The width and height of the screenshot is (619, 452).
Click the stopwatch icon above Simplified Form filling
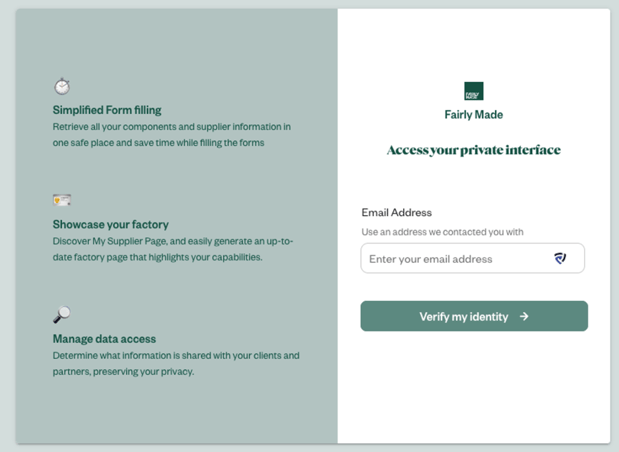pos(62,87)
